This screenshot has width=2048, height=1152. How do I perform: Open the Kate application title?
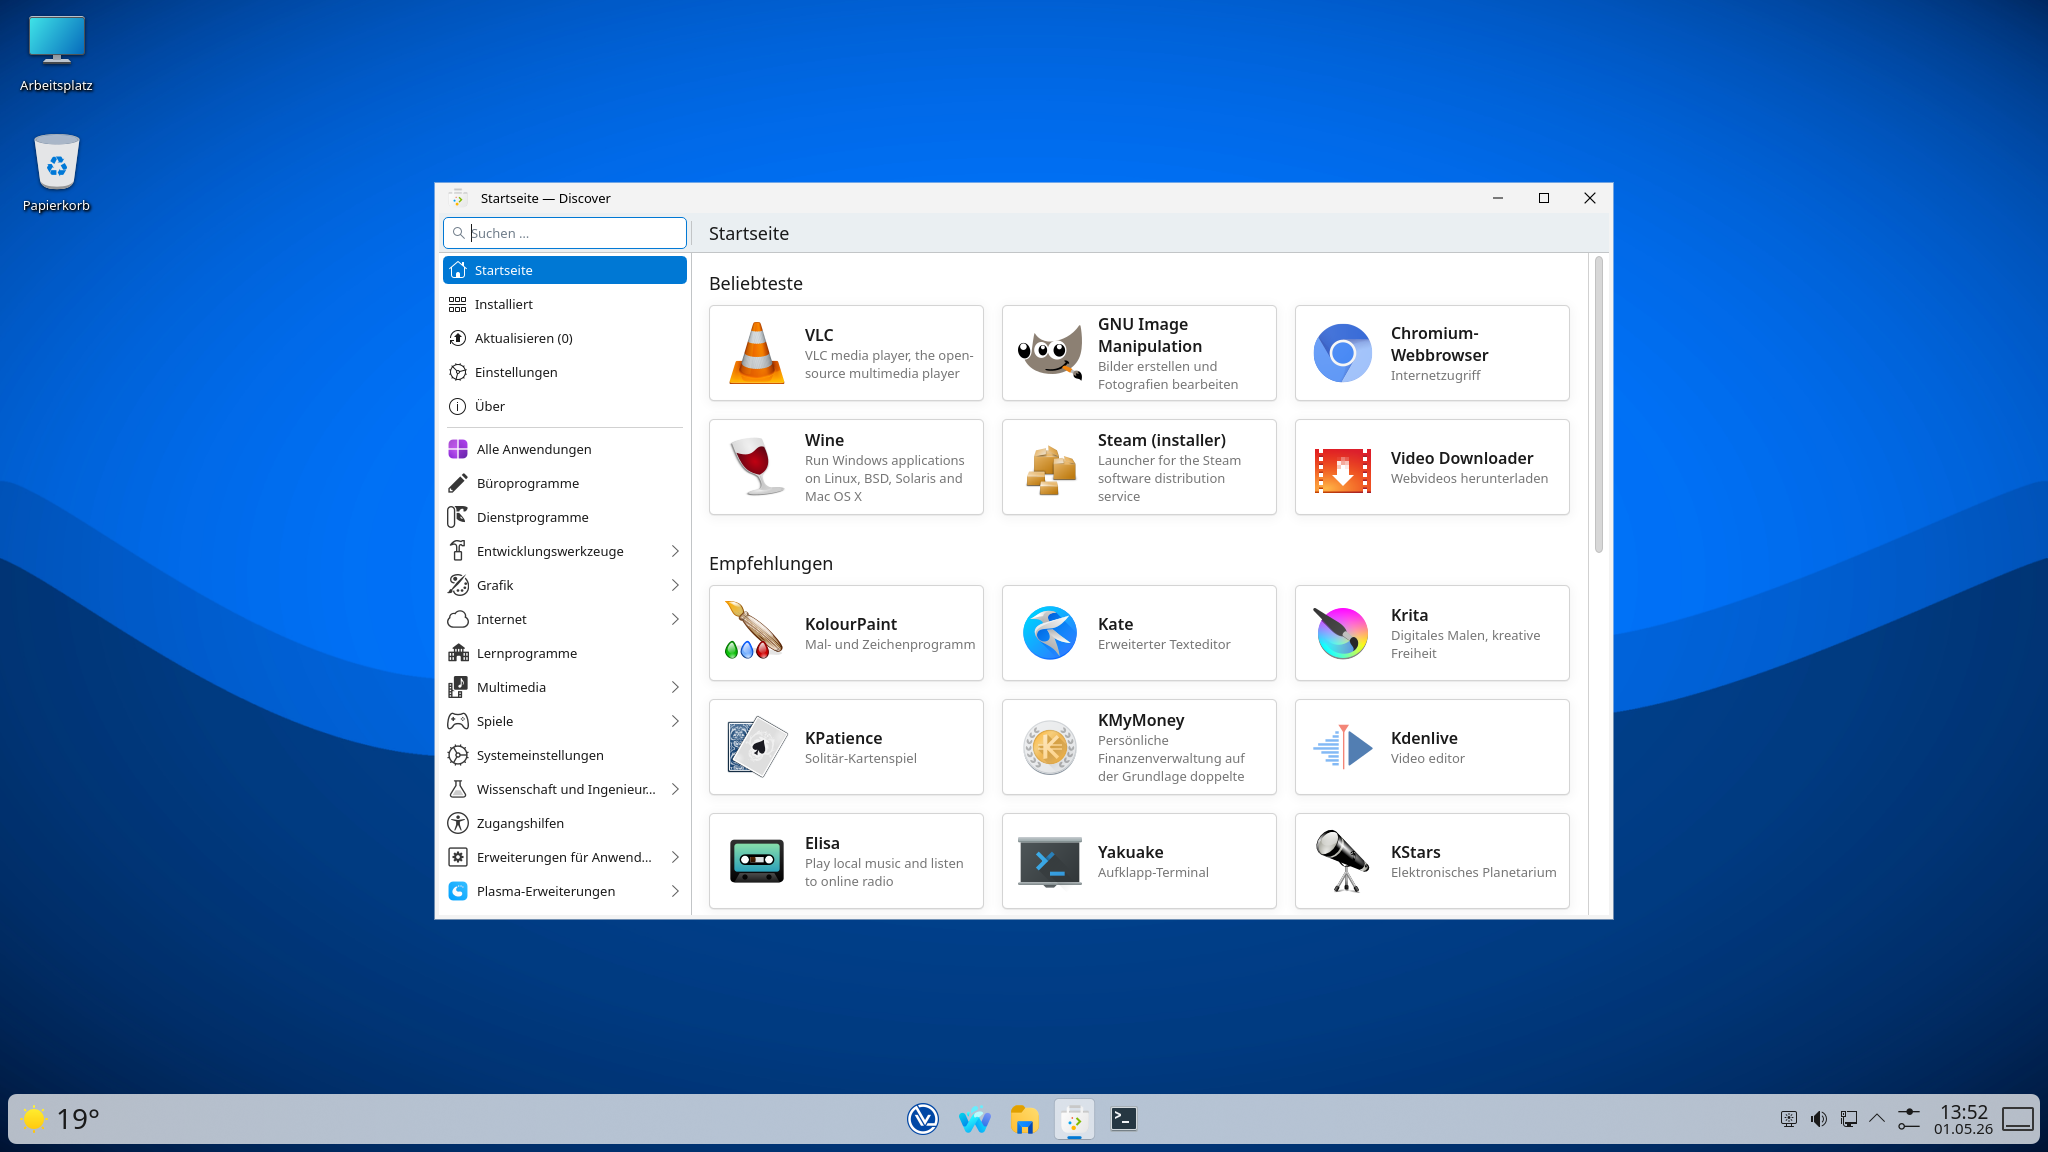[1115, 624]
